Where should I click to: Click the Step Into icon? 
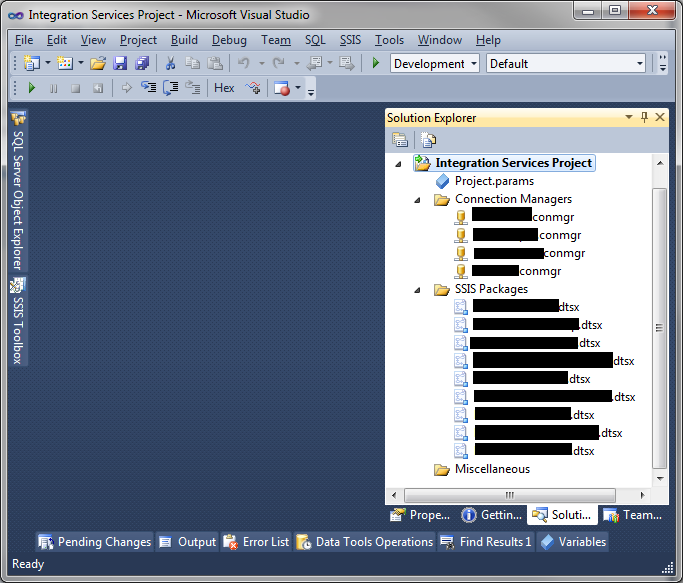pyautogui.click(x=149, y=88)
